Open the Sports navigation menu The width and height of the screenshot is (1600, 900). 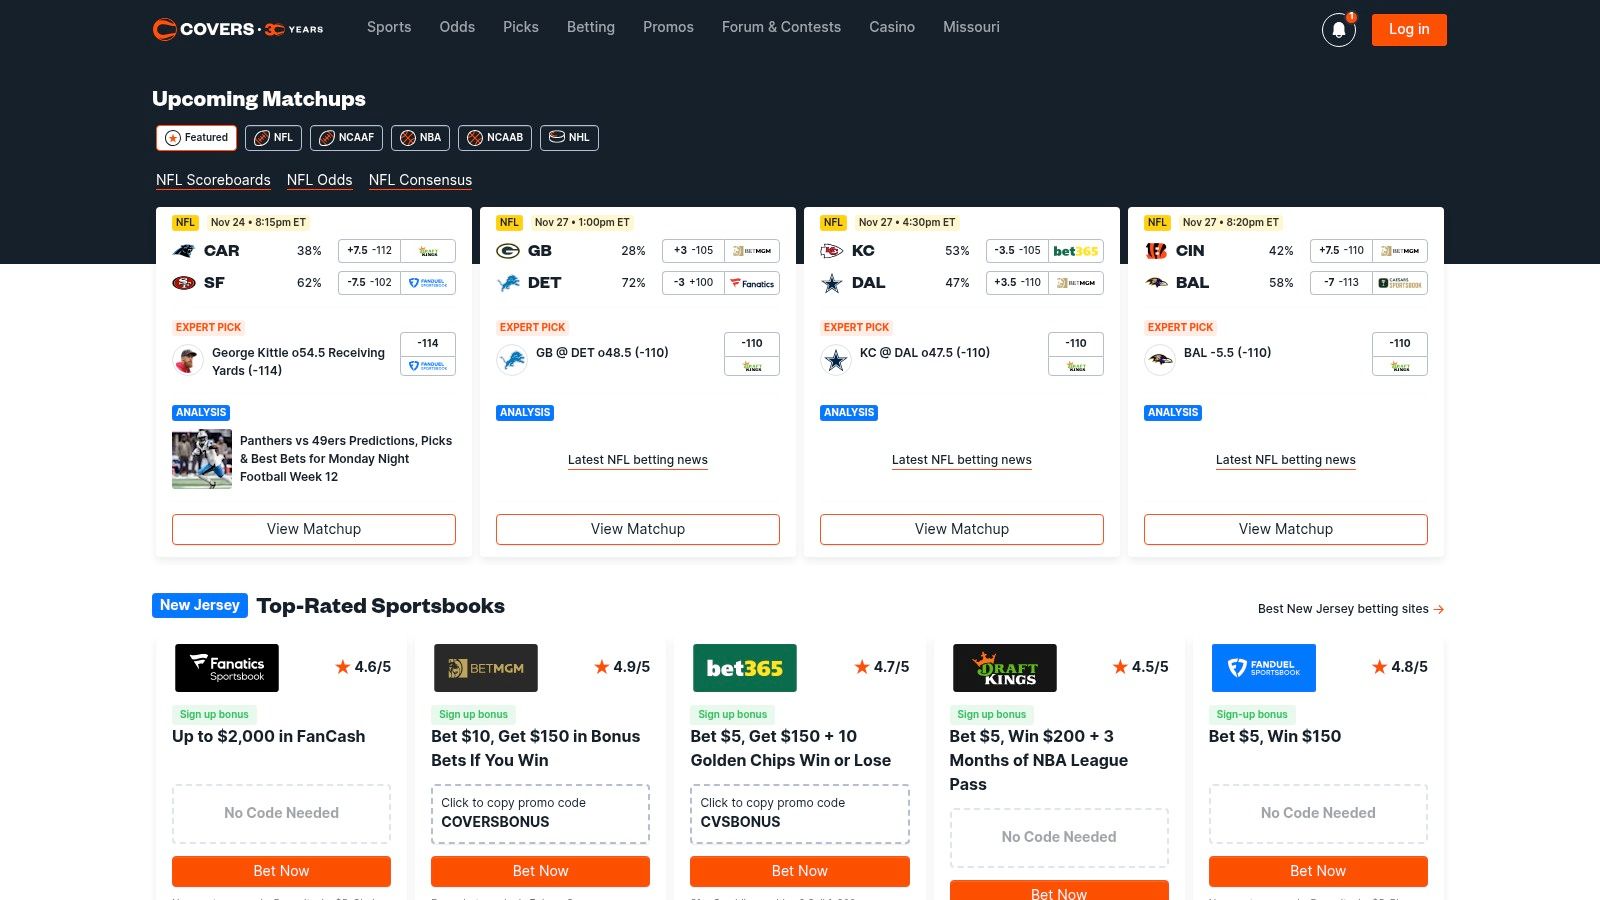[x=389, y=27]
